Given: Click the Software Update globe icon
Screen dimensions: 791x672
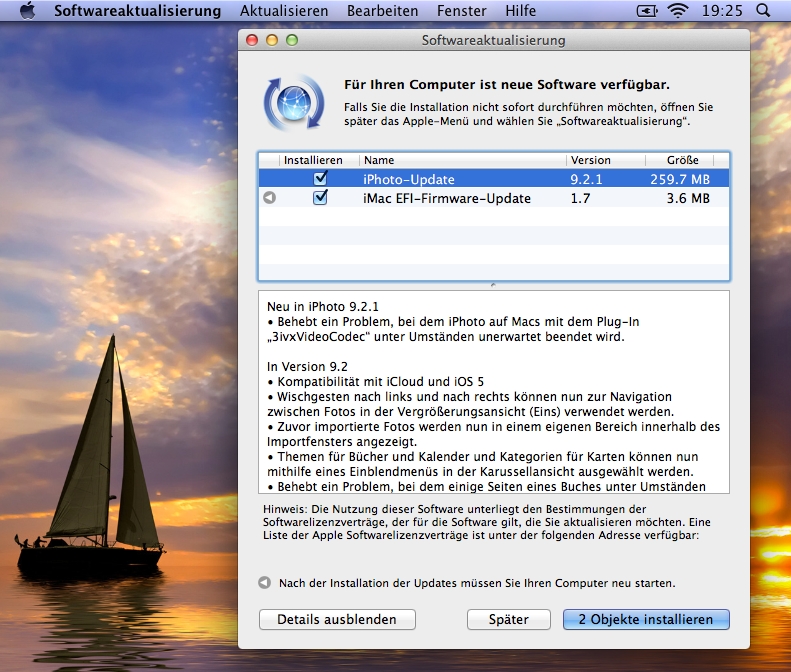Looking at the screenshot, I should tap(294, 102).
